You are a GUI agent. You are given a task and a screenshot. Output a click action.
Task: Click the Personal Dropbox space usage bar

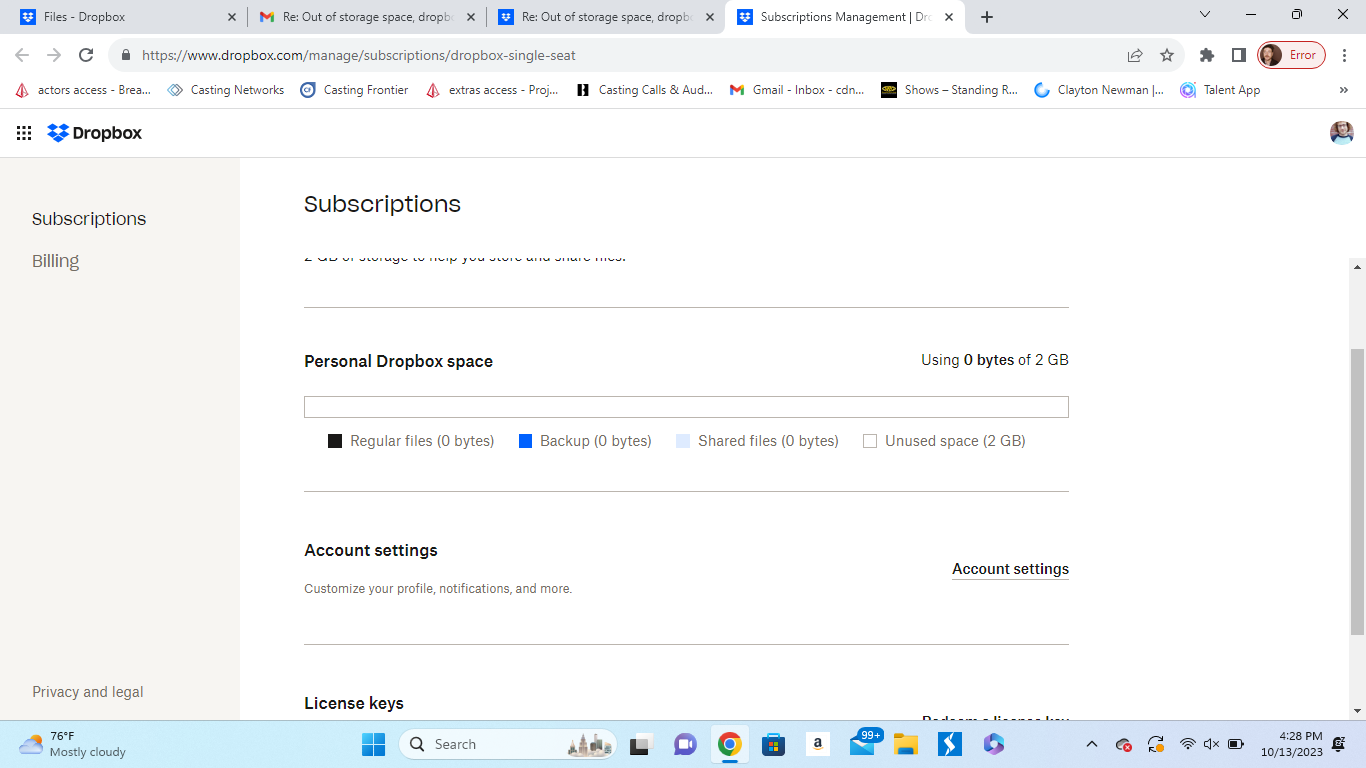pos(686,407)
